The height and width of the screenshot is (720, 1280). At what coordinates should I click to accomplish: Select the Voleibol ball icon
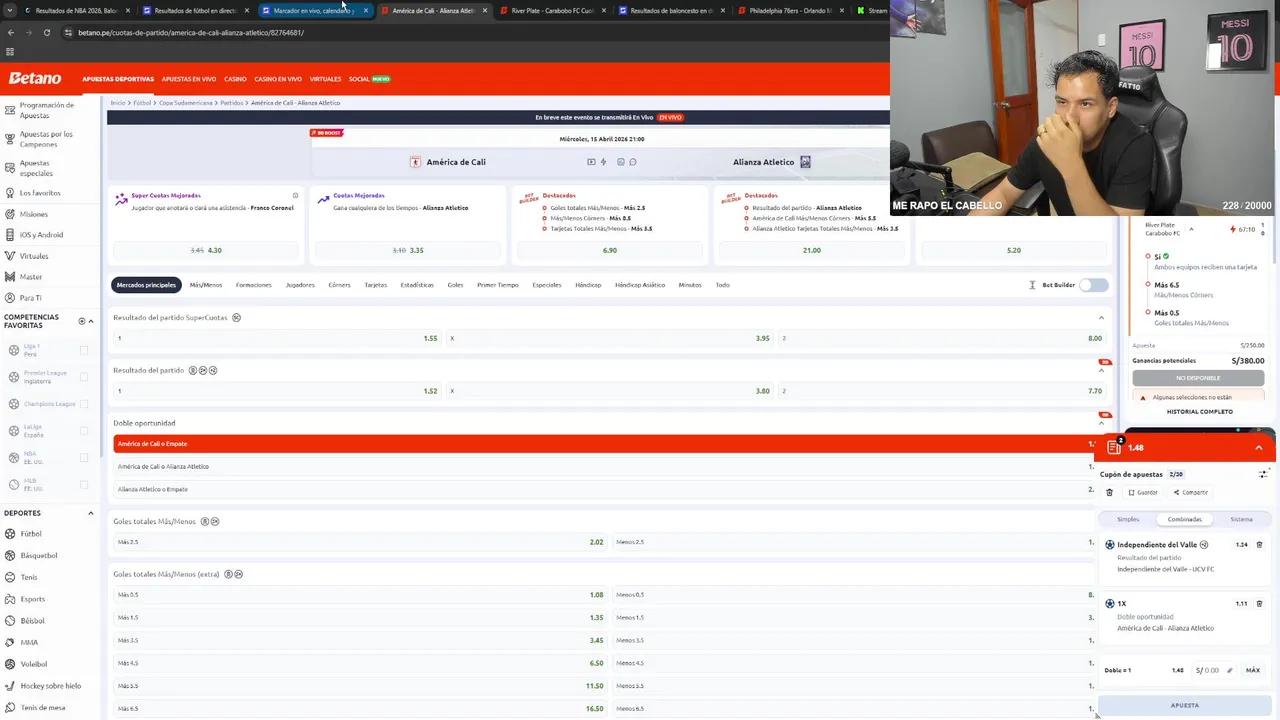click(x=11, y=664)
